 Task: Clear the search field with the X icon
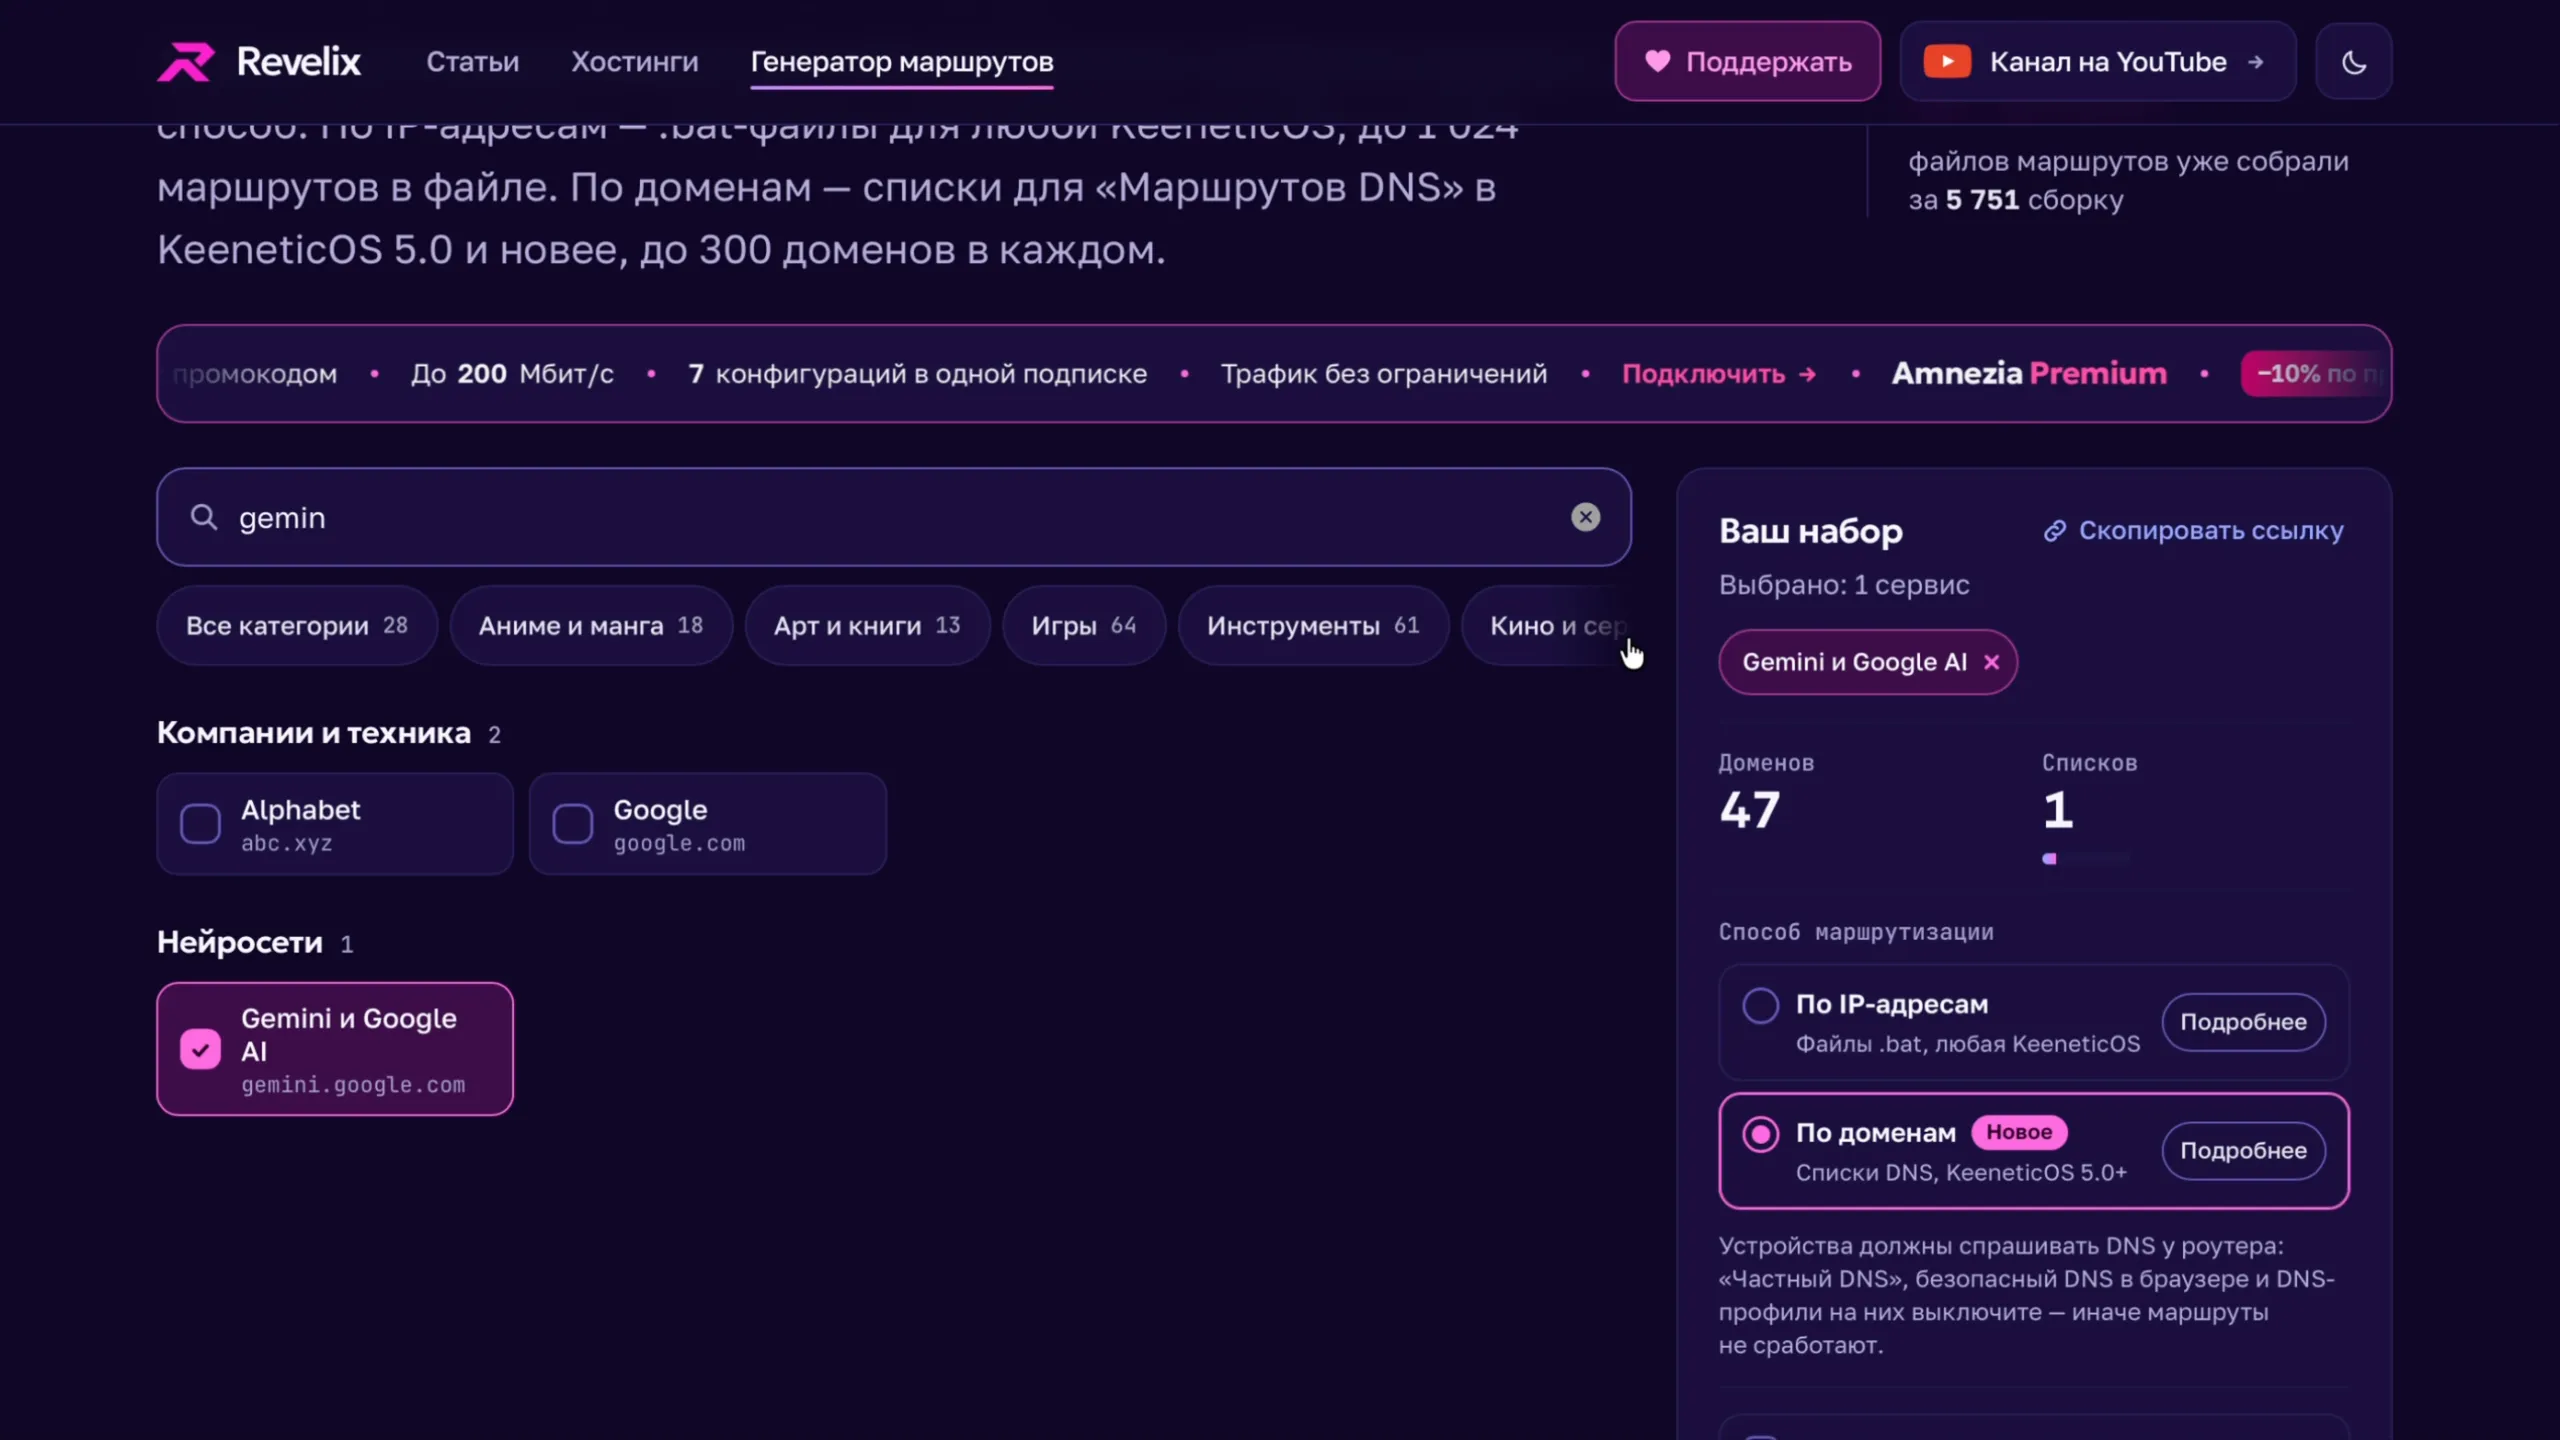(x=1585, y=517)
